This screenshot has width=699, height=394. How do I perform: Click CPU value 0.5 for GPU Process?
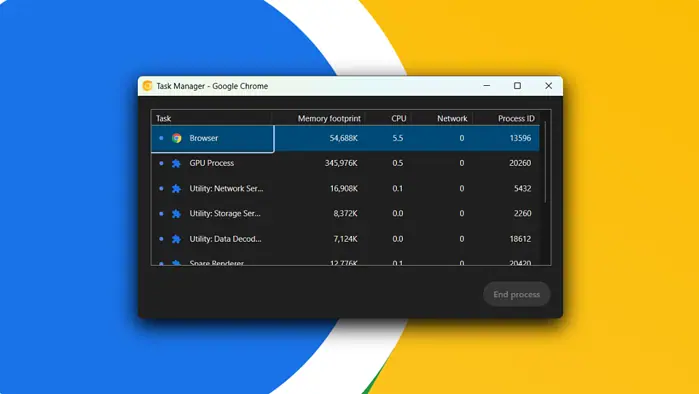[398, 163]
